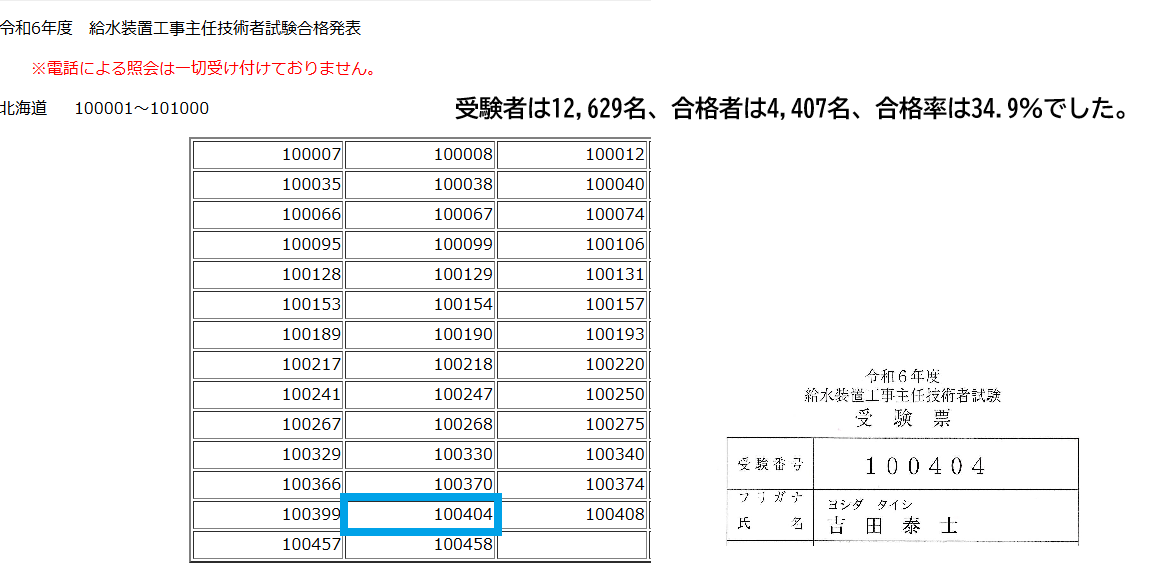Image resolution: width=1164 pixels, height=565 pixels.
Task: Click table cell 100268
Action: tap(420, 425)
